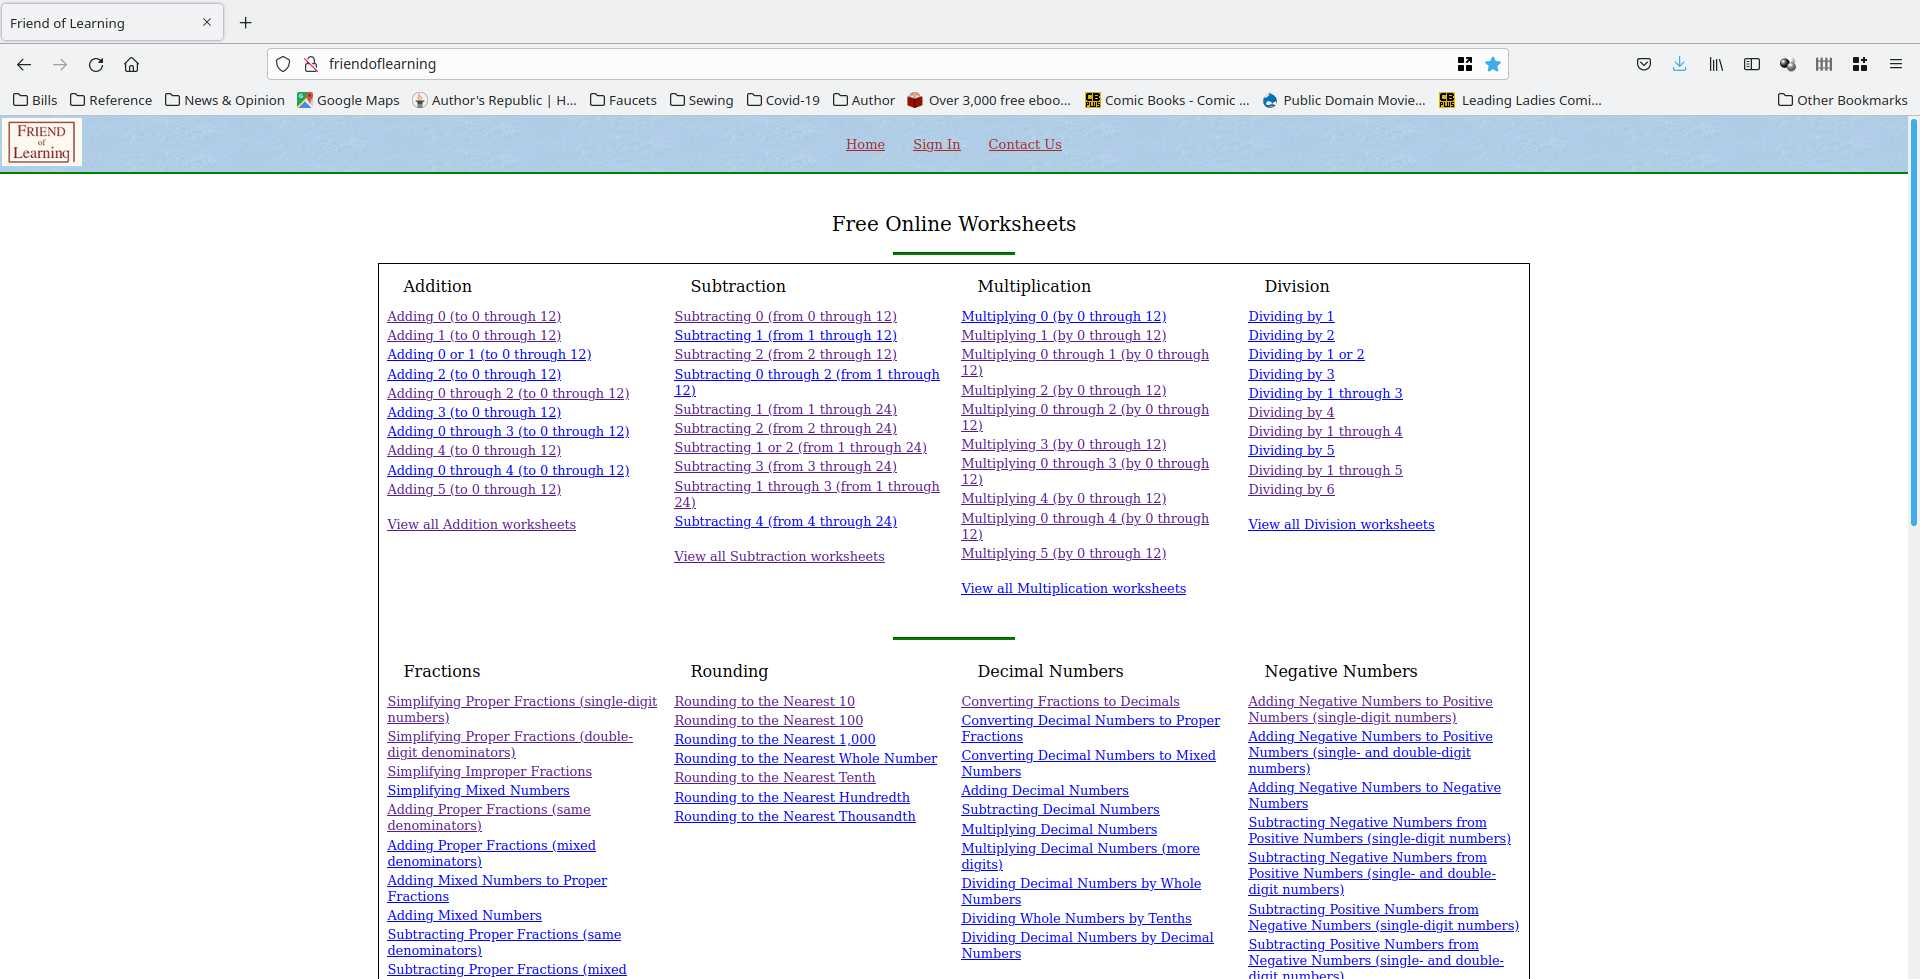Open Multiplying Decimal Numbers worksheet
1920x979 pixels.
click(x=1059, y=829)
